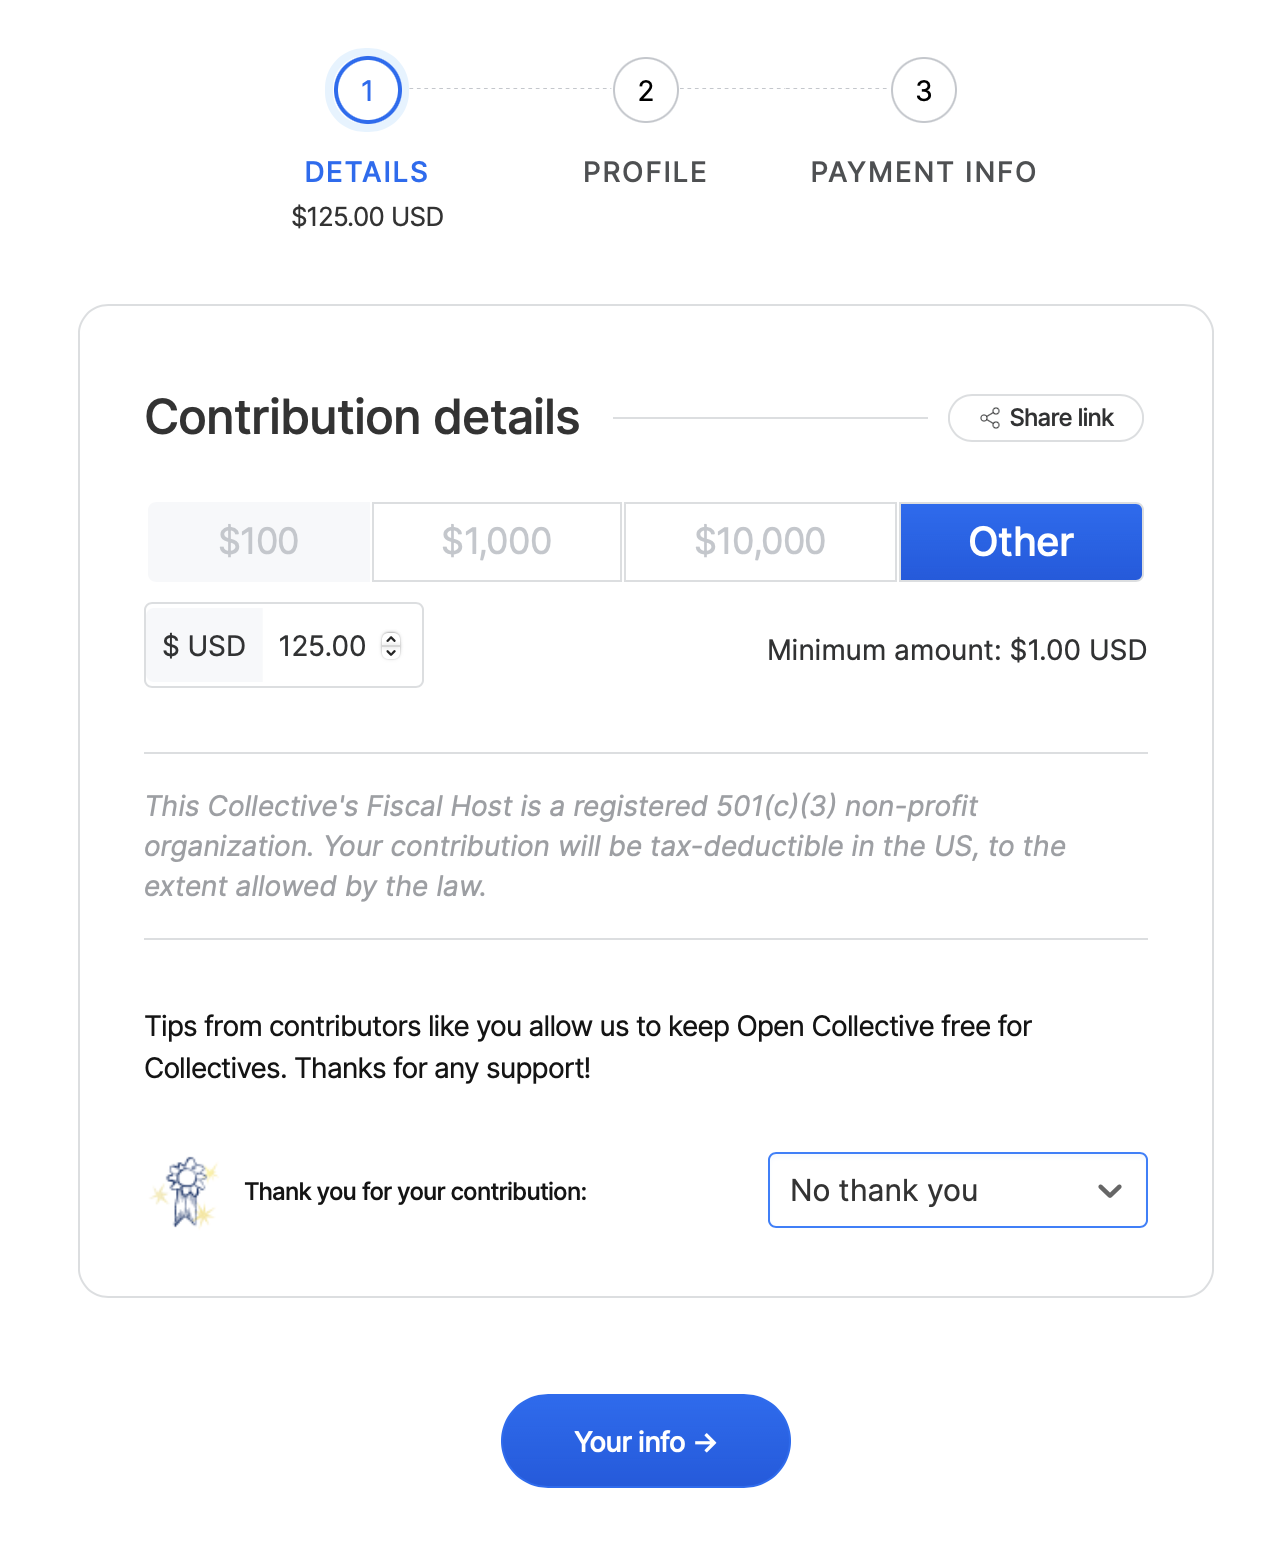Click the $125.00 USD summary under Details

(x=367, y=217)
